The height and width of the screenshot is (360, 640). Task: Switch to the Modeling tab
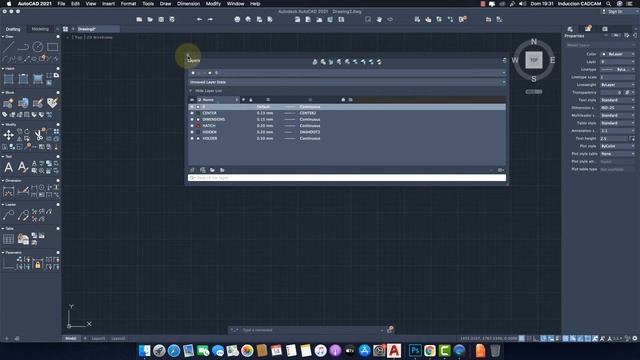[40, 29]
